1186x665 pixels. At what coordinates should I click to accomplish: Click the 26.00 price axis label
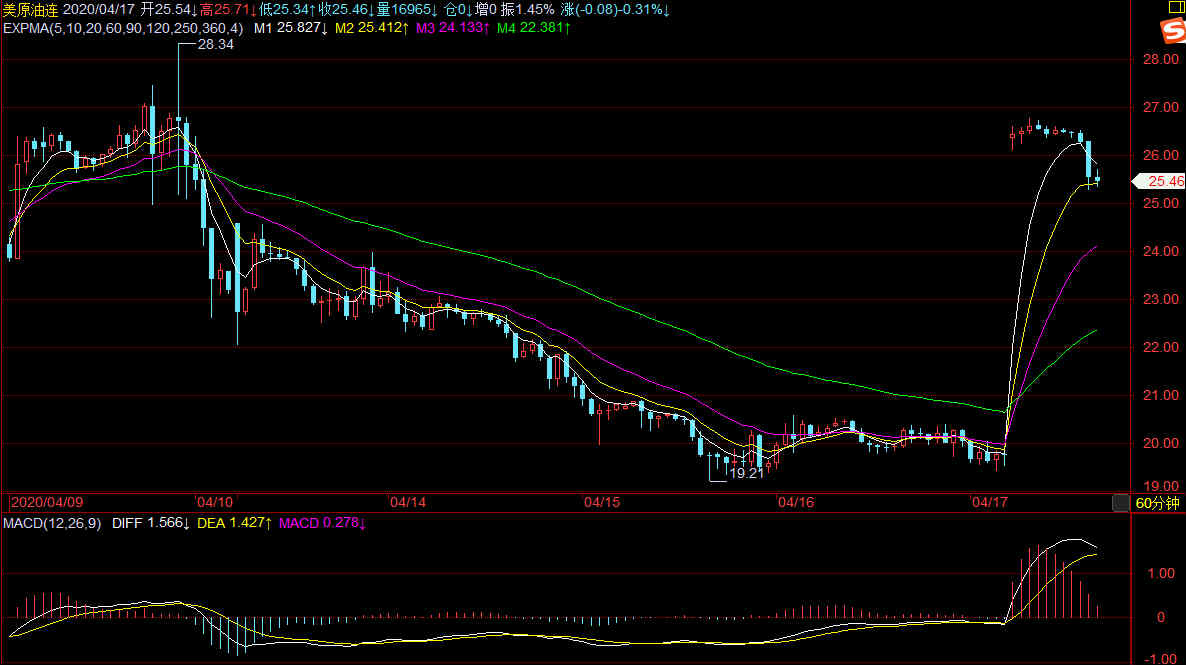1160,156
